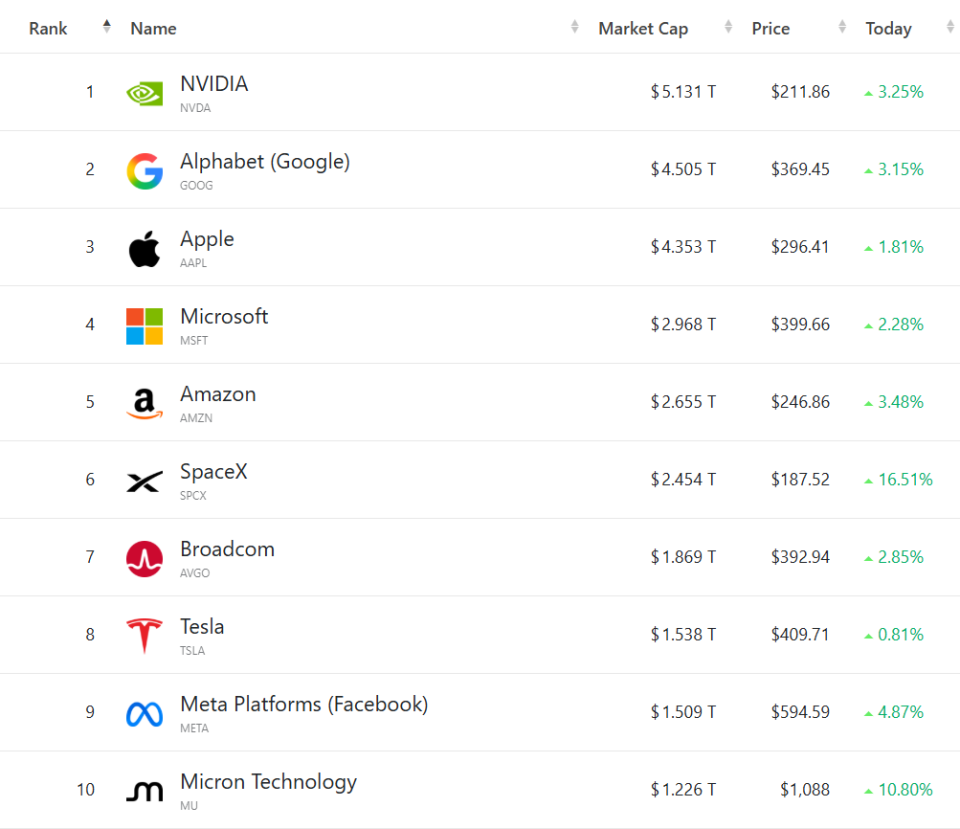Click the Micron Technology logo icon
The image size is (960, 829).
pos(144,791)
